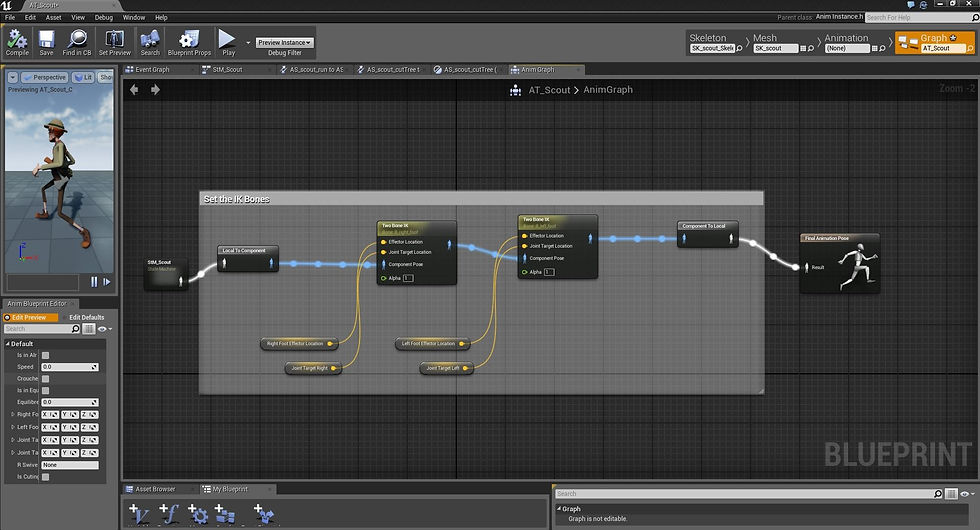Adjust the Equilibre value slider field
Image resolution: width=980 pixels, height=530 pixels.
pyautogui.click(x=70, y=402)
